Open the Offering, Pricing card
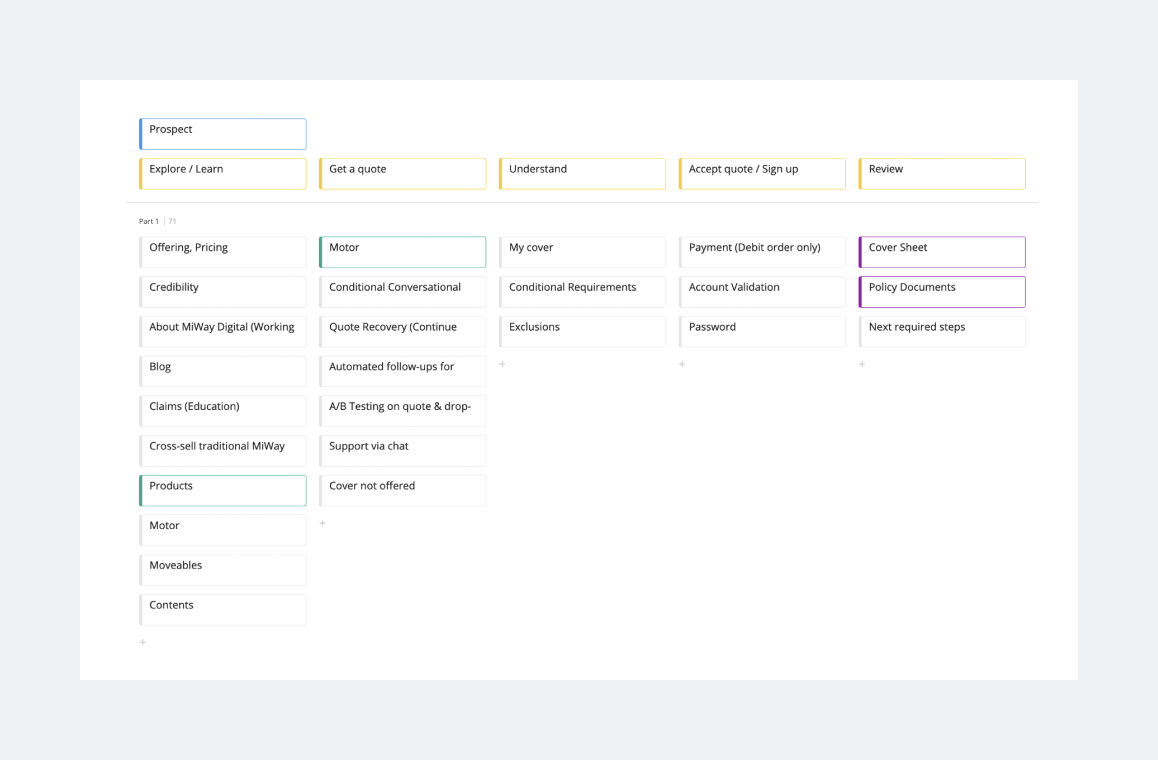 tap(223, 252)
